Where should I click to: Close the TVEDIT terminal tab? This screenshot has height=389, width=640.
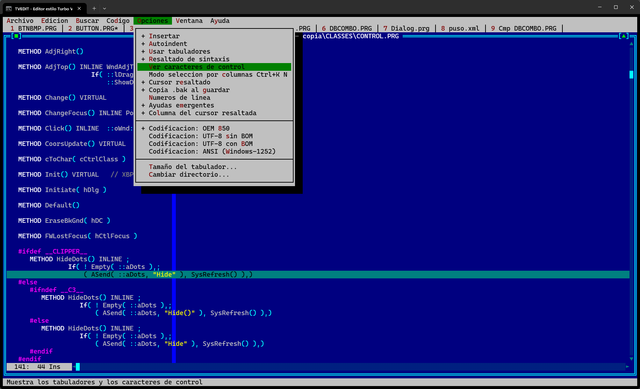click(x=79, y=8)
